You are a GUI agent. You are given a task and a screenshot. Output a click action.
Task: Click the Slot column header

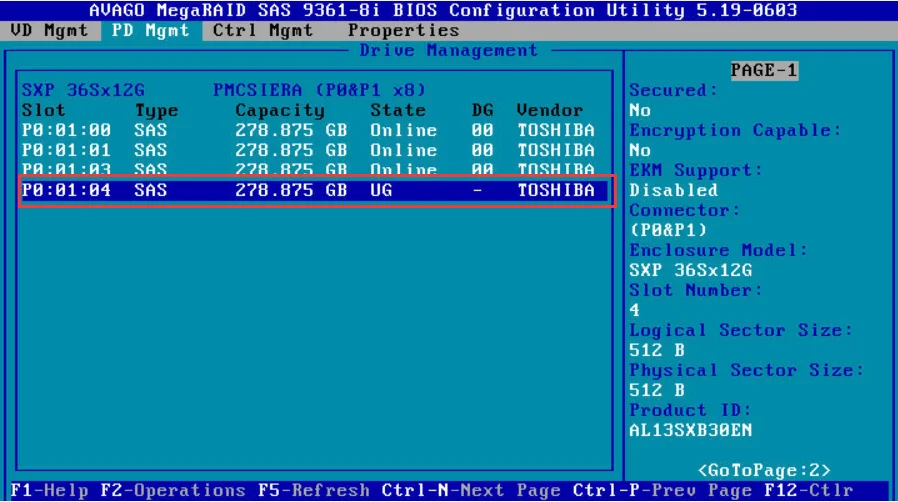[44, 110]
